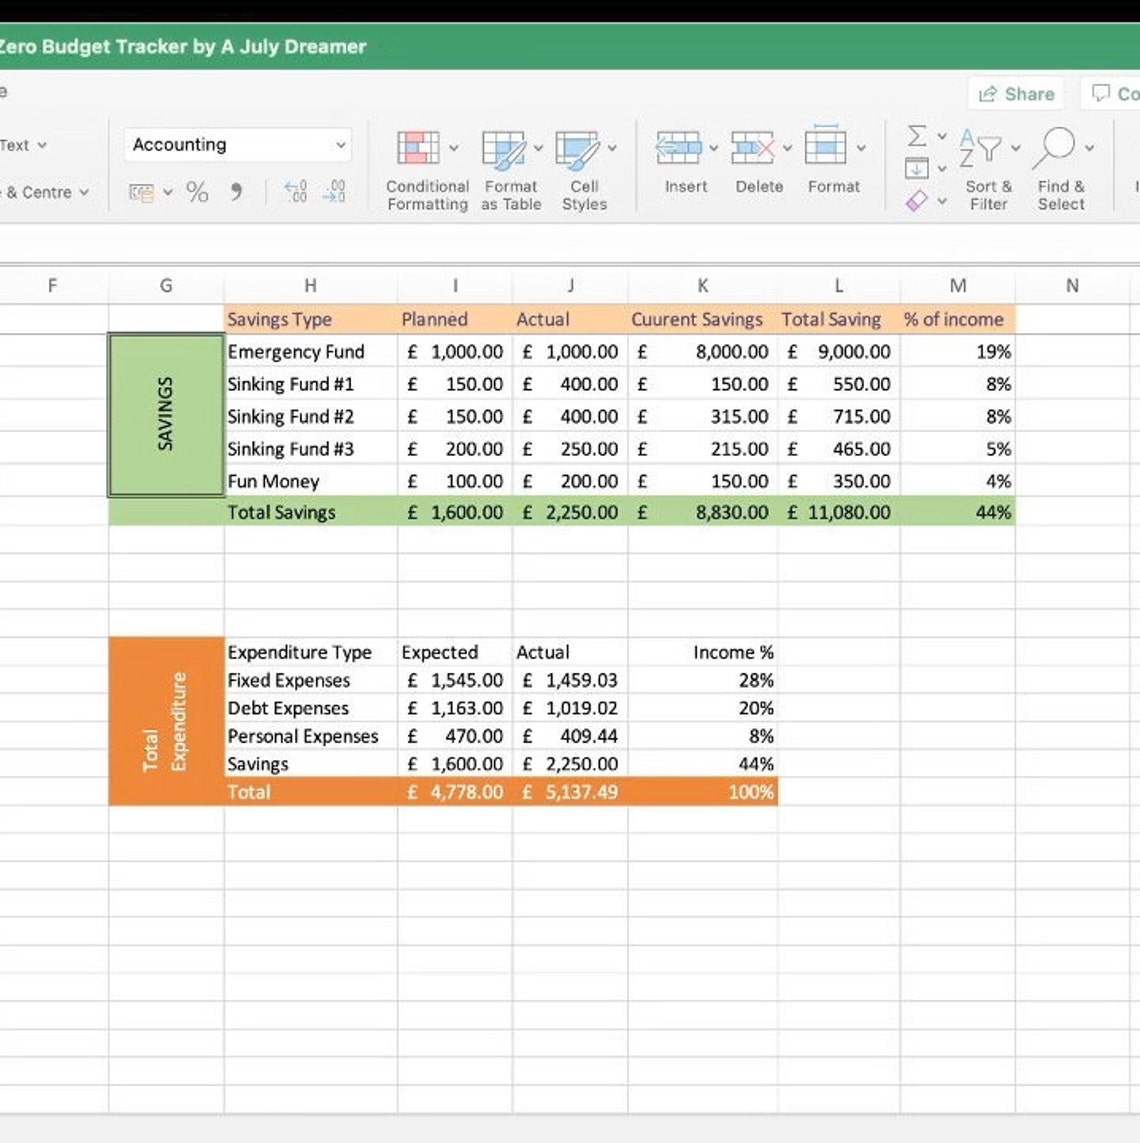Click the Share button

(x=1015, y=93)
